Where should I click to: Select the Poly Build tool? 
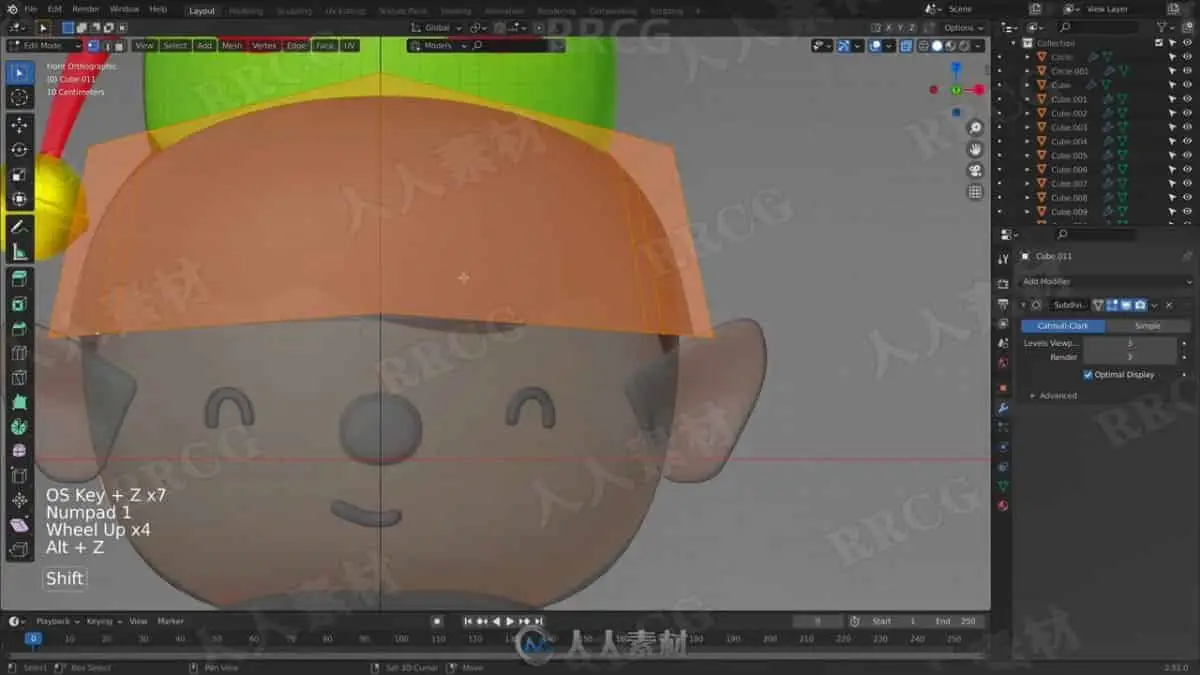[x=19, y=402]
